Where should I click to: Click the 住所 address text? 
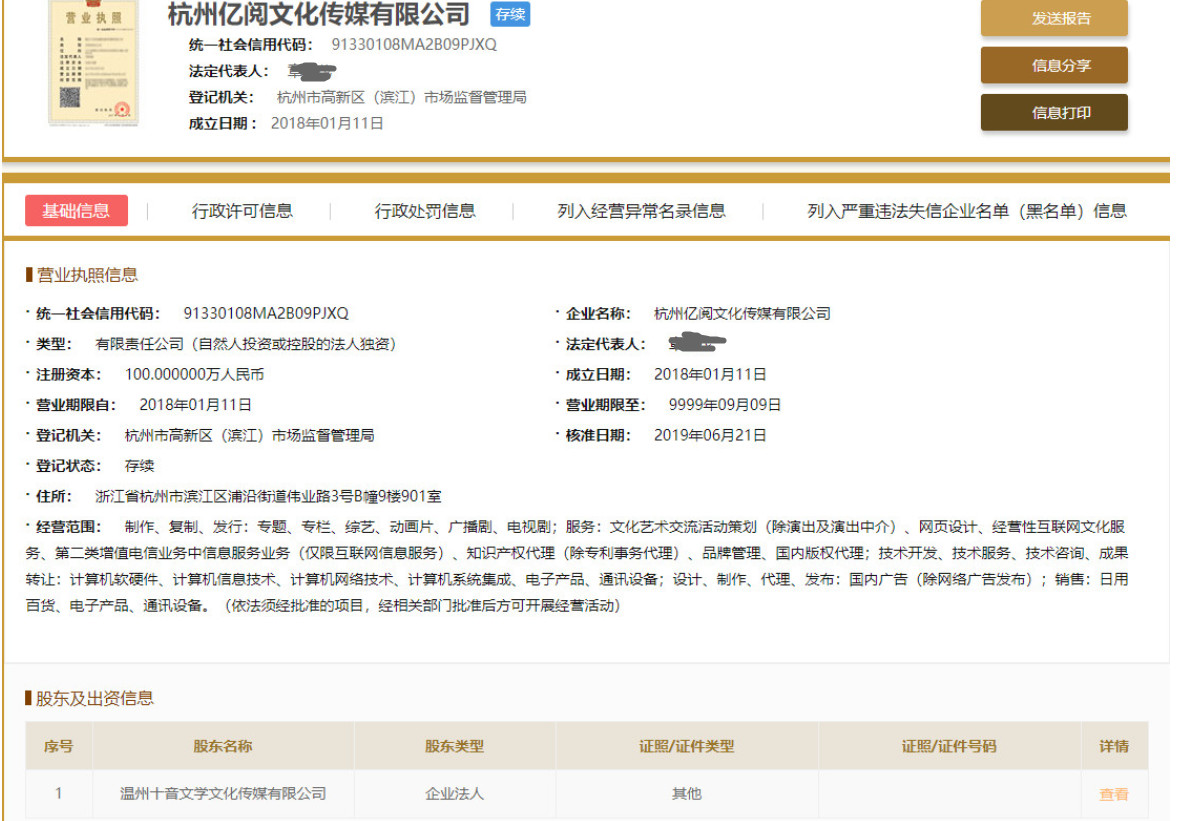coord(268,496)
